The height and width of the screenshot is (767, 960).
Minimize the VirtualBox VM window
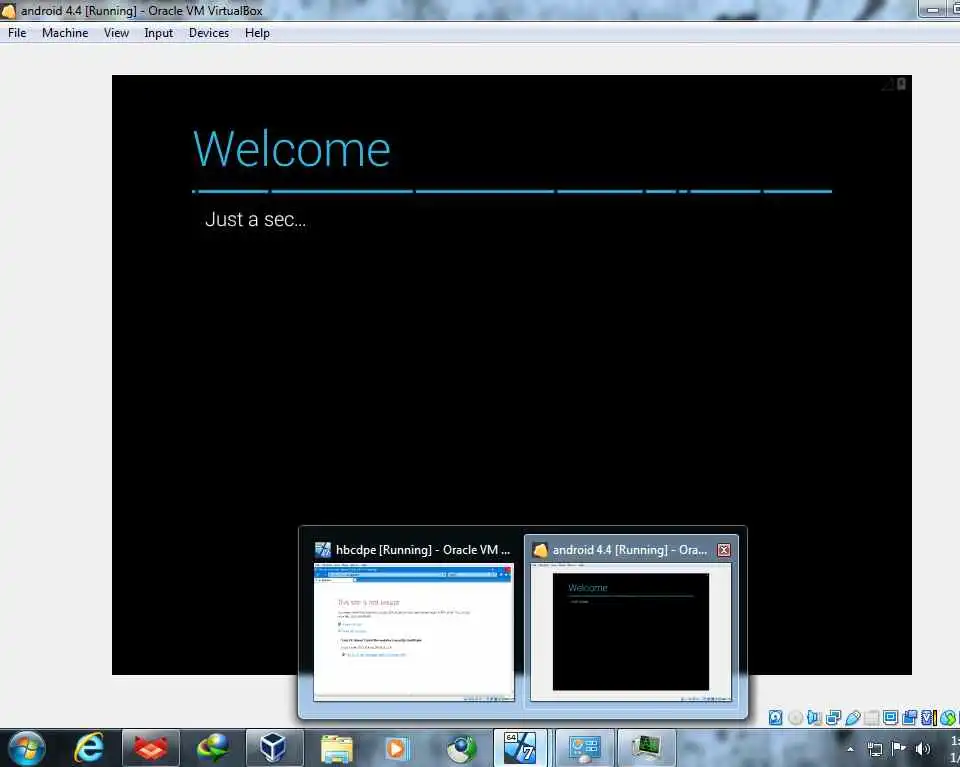(932, 9)
